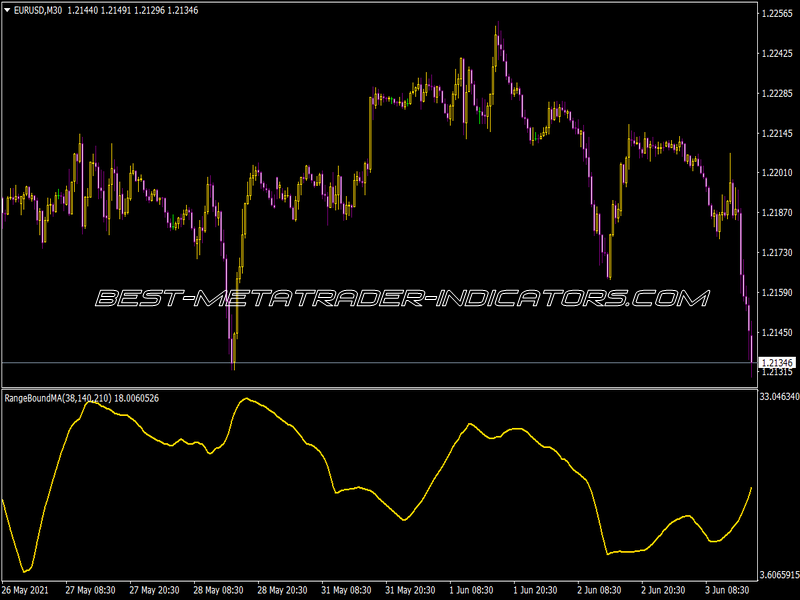
Task: Click the 1 Jun 08:30 time label
Action: point(471,590)
